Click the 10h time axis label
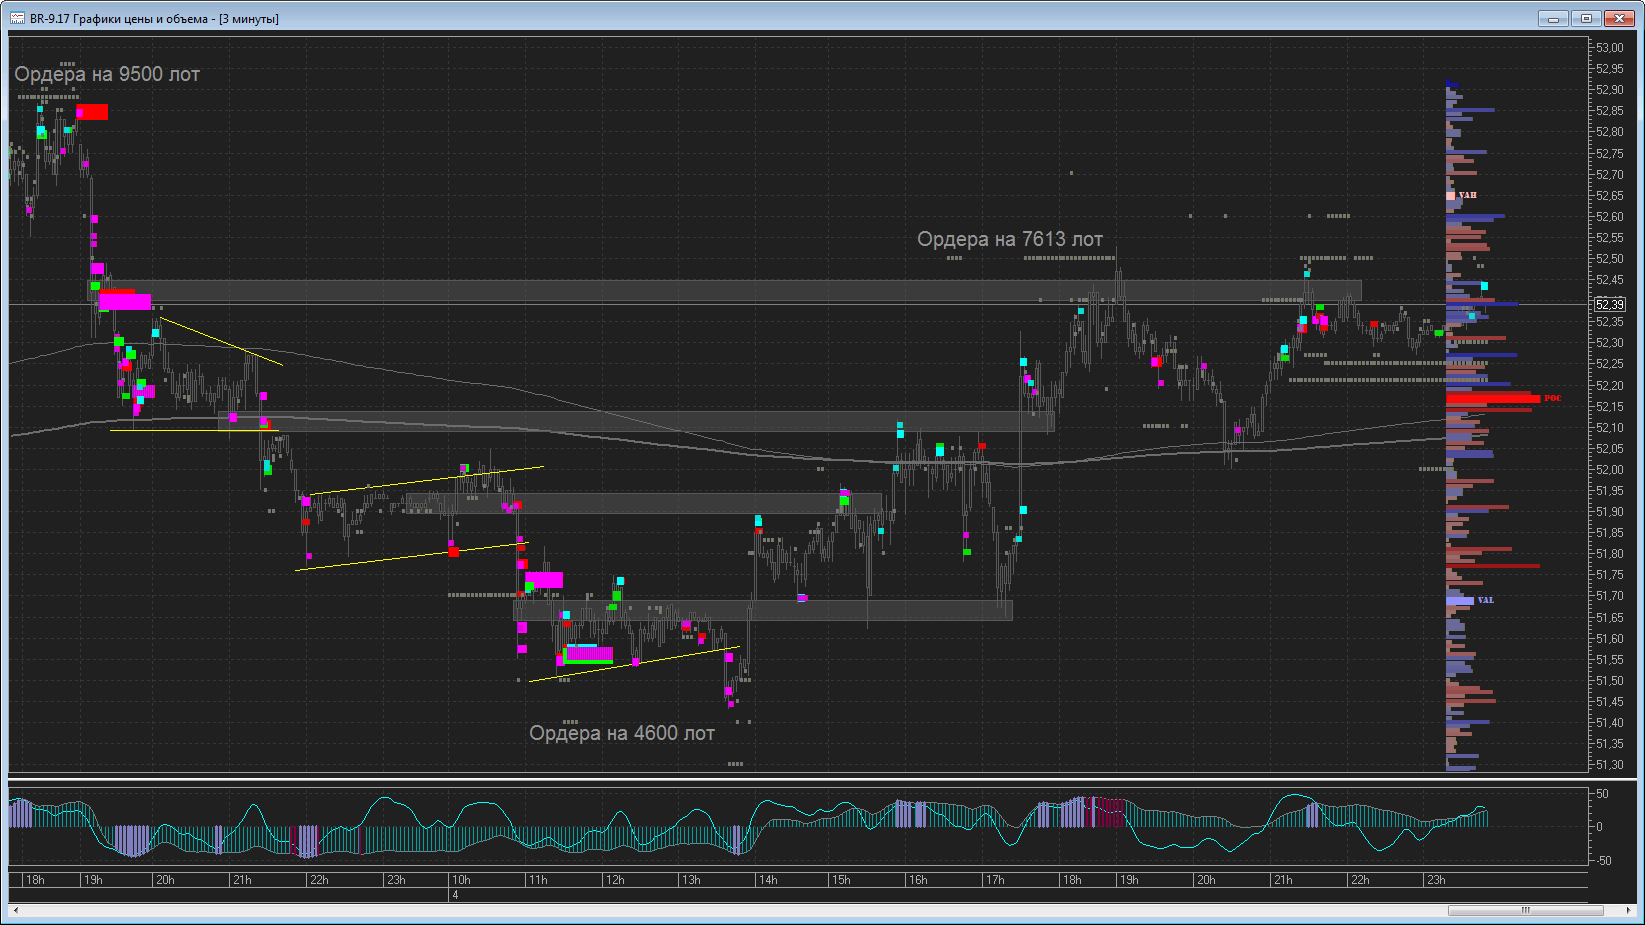The height and width of the screenshot is (925, 1645). coord(461,880)
